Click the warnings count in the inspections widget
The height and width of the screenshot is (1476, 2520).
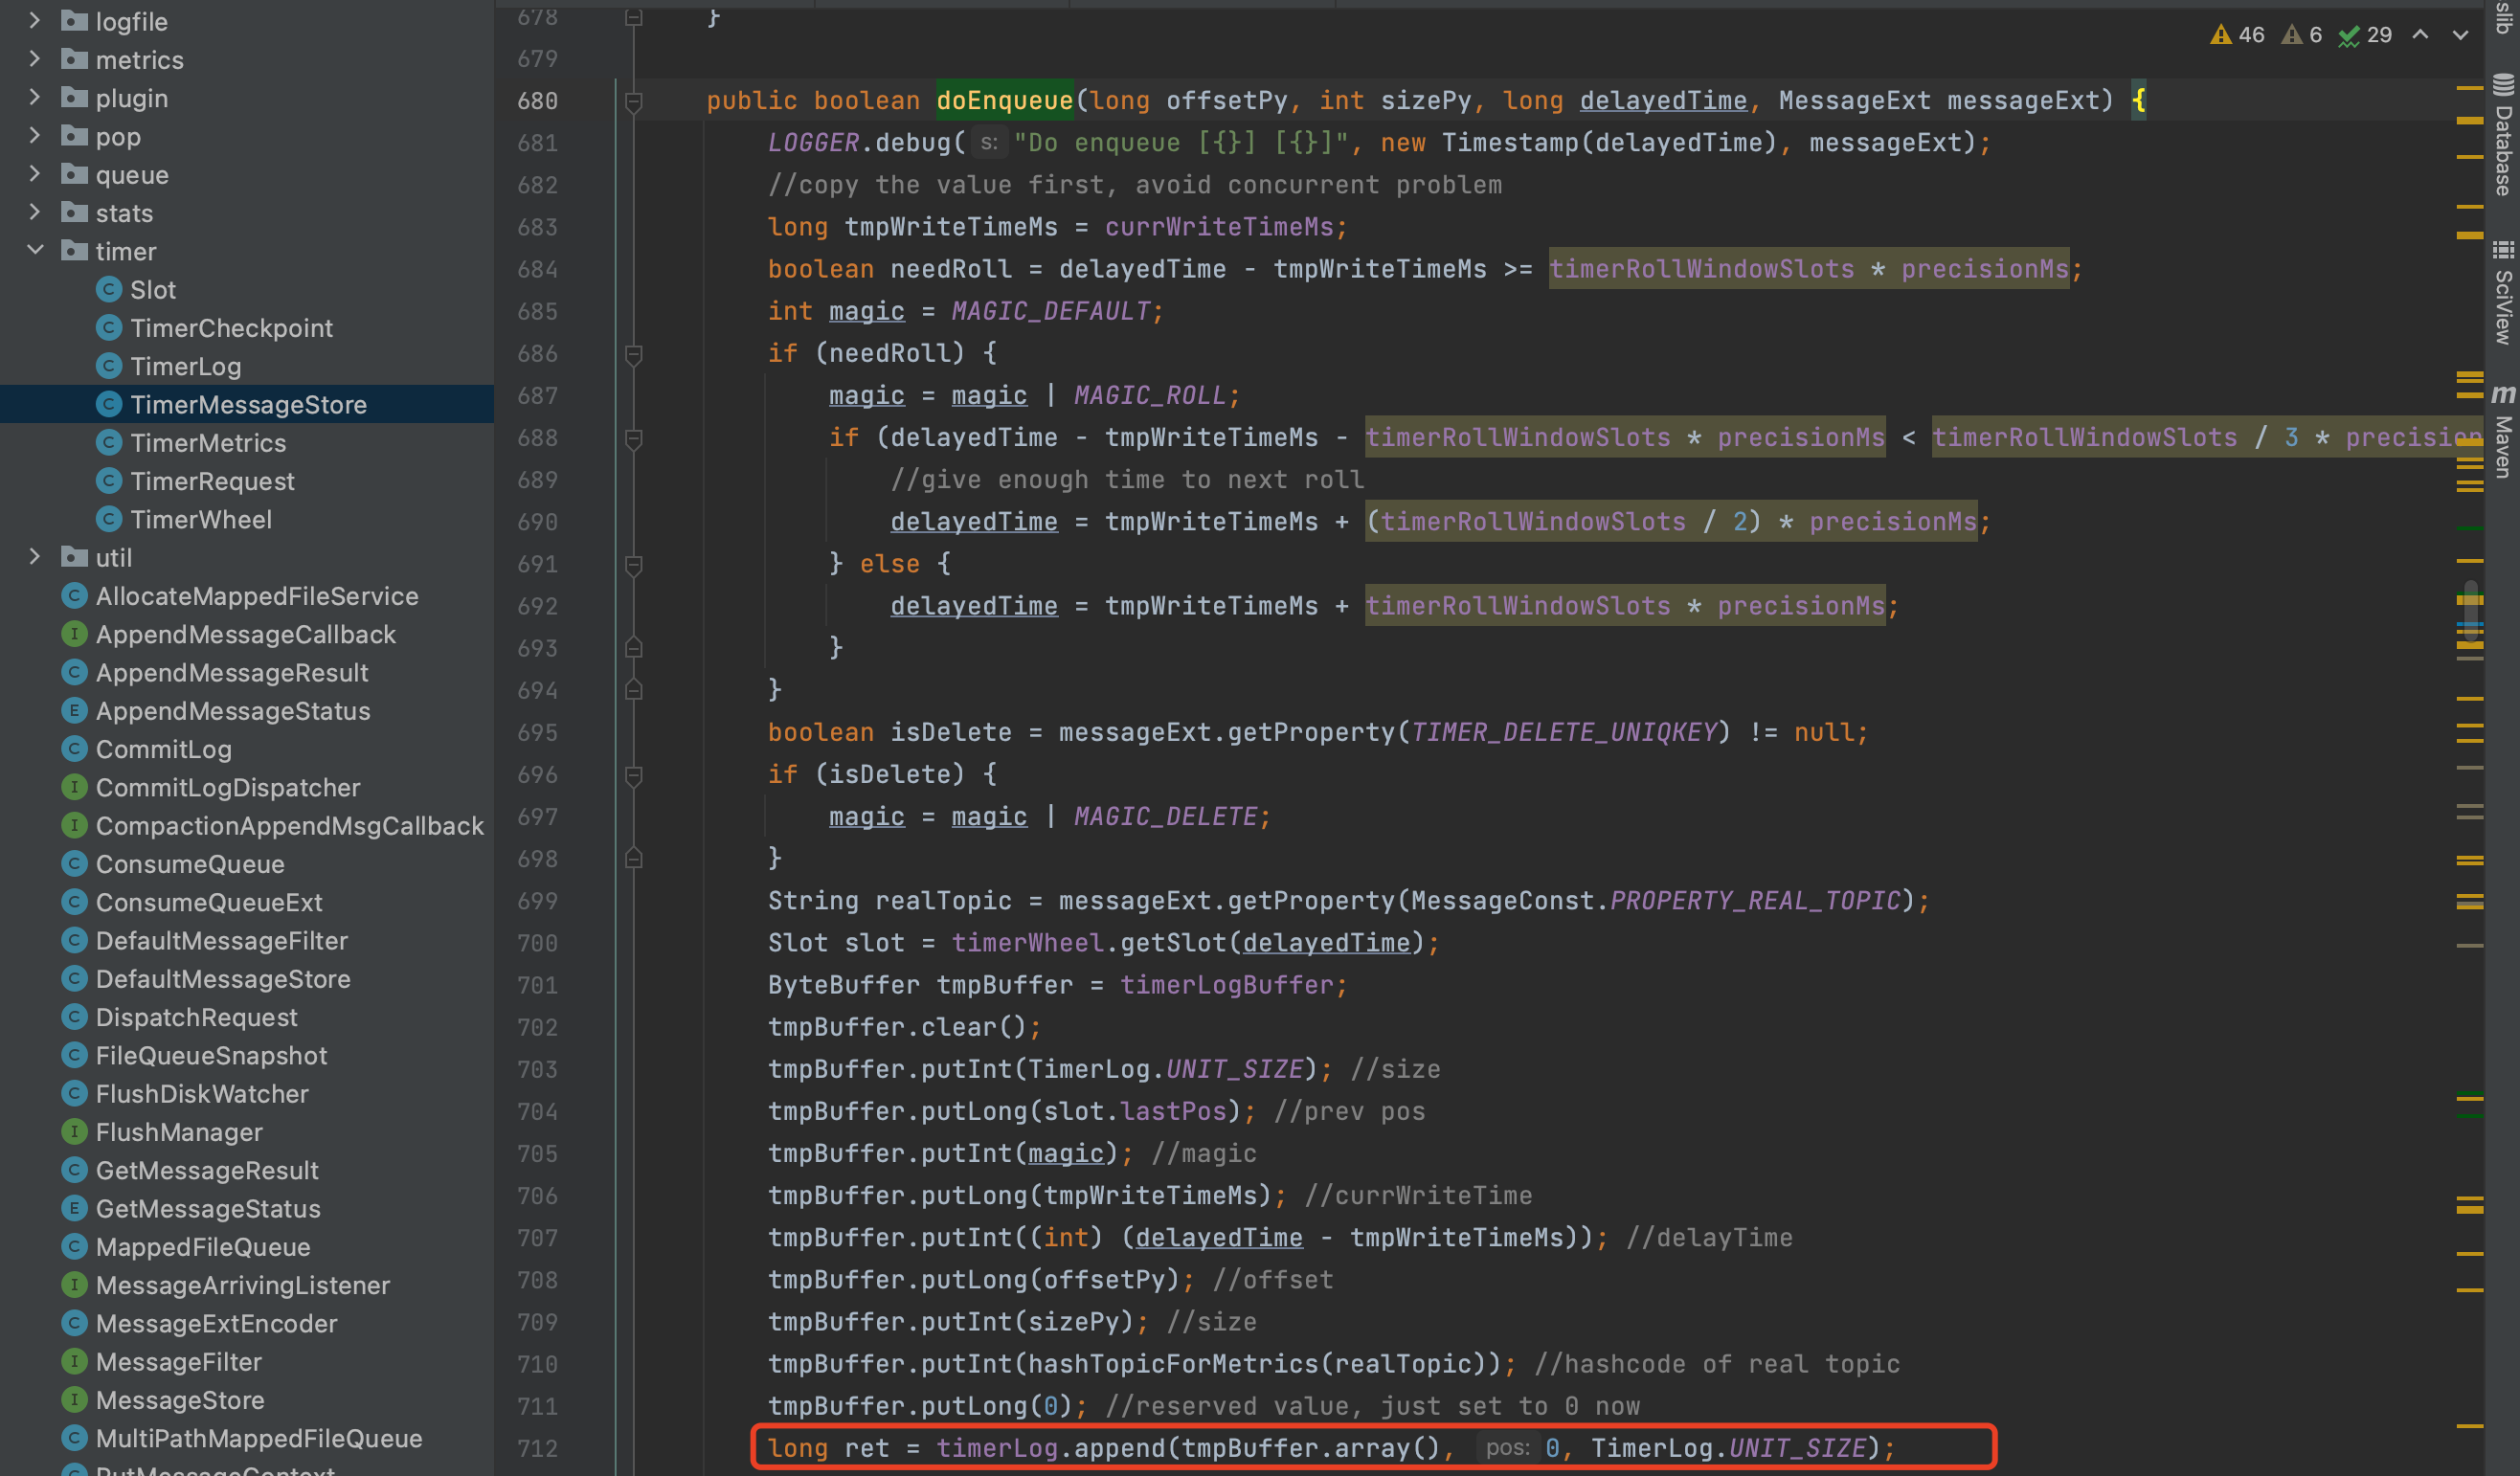pyautogui.click(x=2238, y=34)
